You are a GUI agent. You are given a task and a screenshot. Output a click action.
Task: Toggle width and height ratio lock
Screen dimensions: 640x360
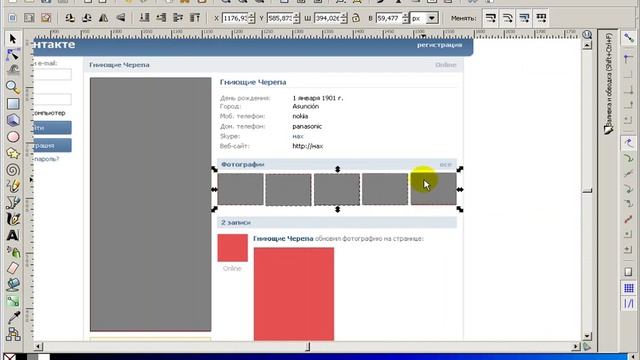pos(356,18)
